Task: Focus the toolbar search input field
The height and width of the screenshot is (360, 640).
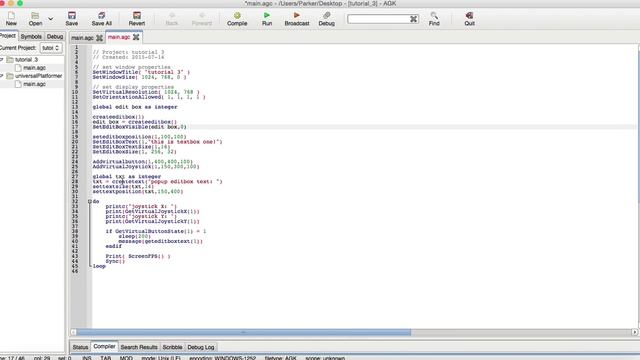Action: pyautogui.click(x=378, y=19)
